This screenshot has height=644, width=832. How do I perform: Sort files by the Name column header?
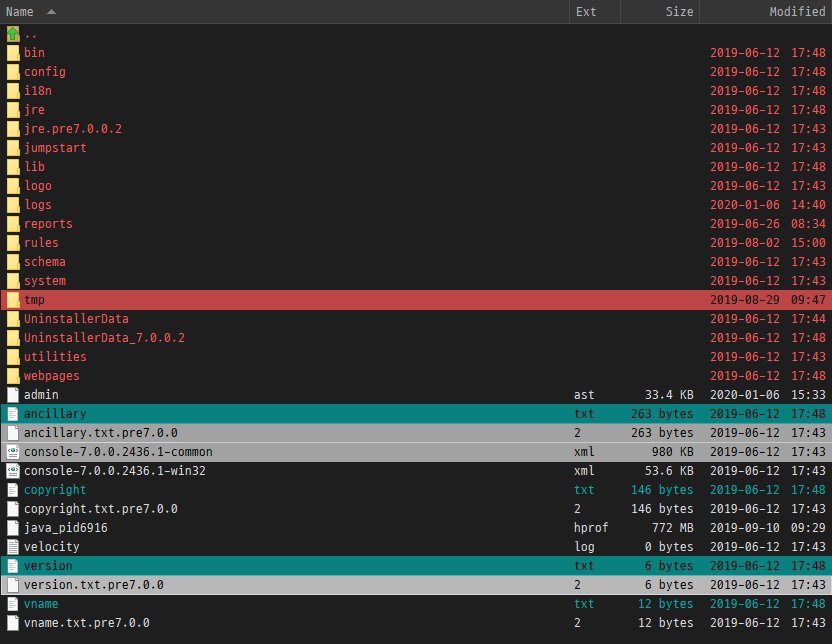[x=20, y=12]
